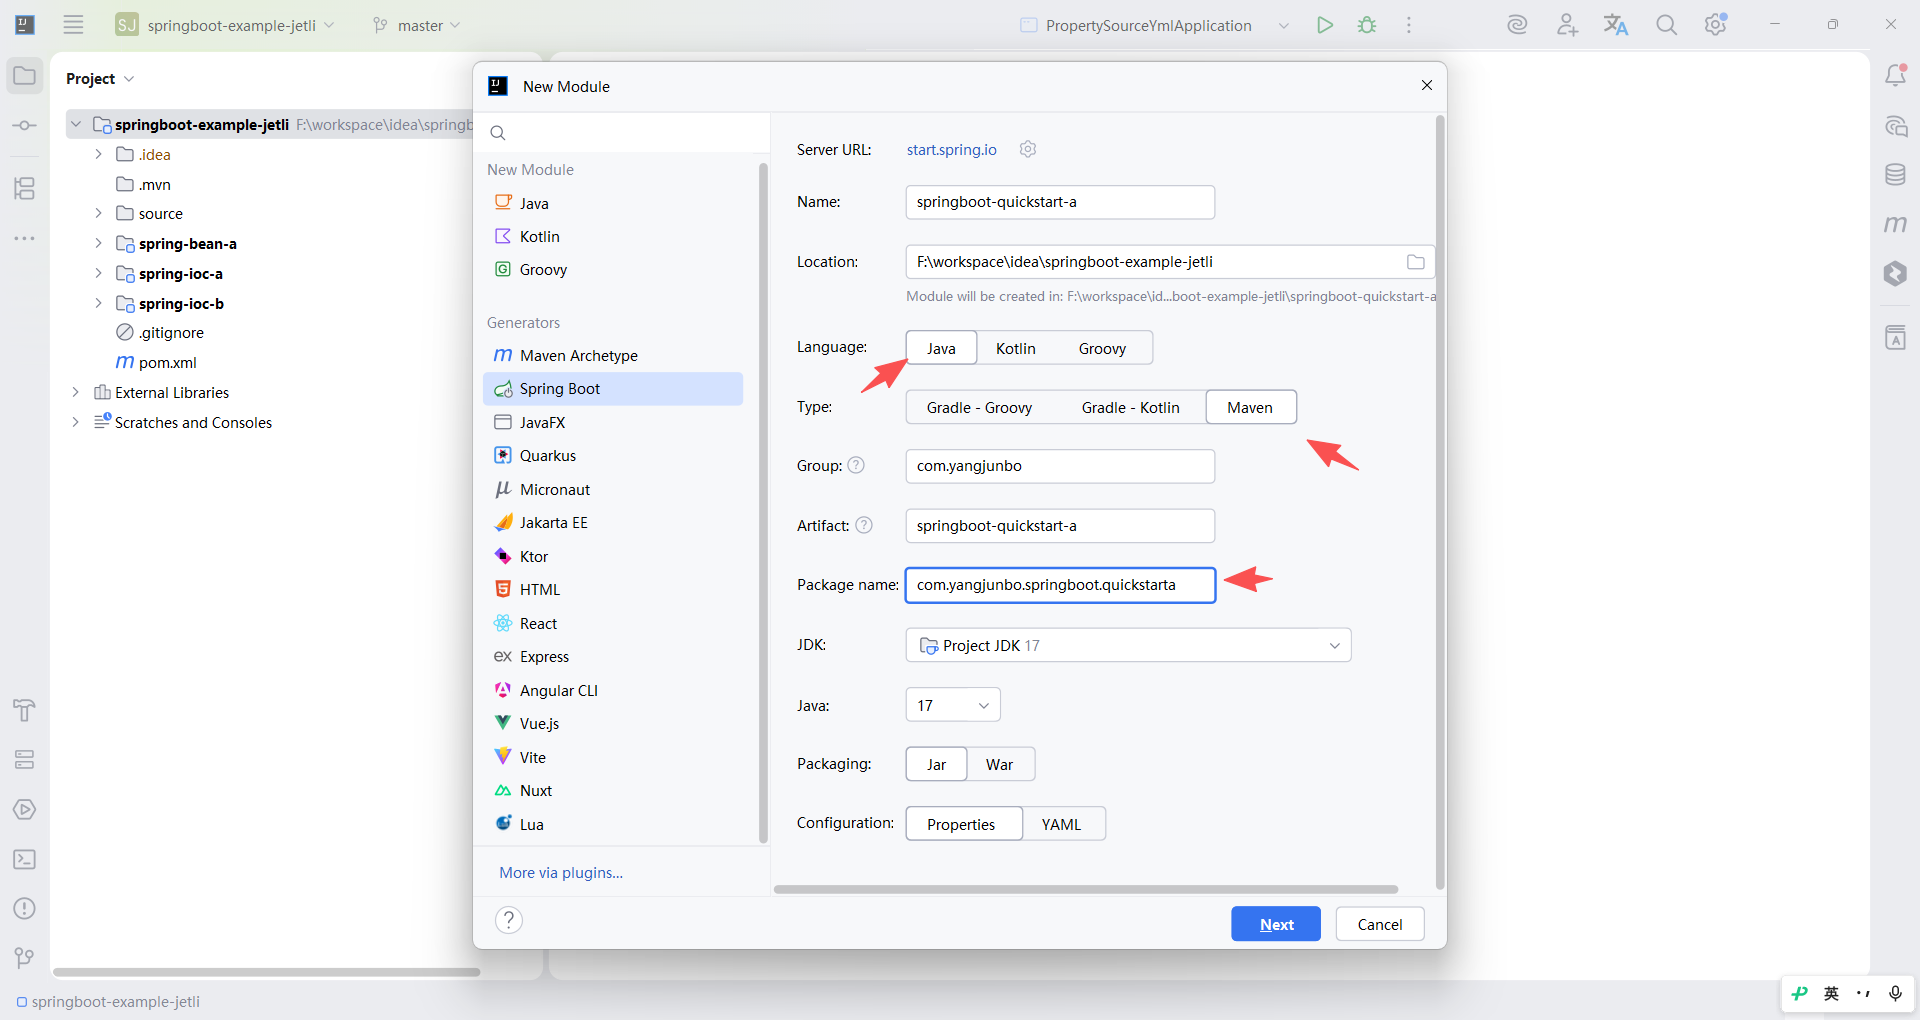Open IDE settings gear icon

pos(1716,25)
